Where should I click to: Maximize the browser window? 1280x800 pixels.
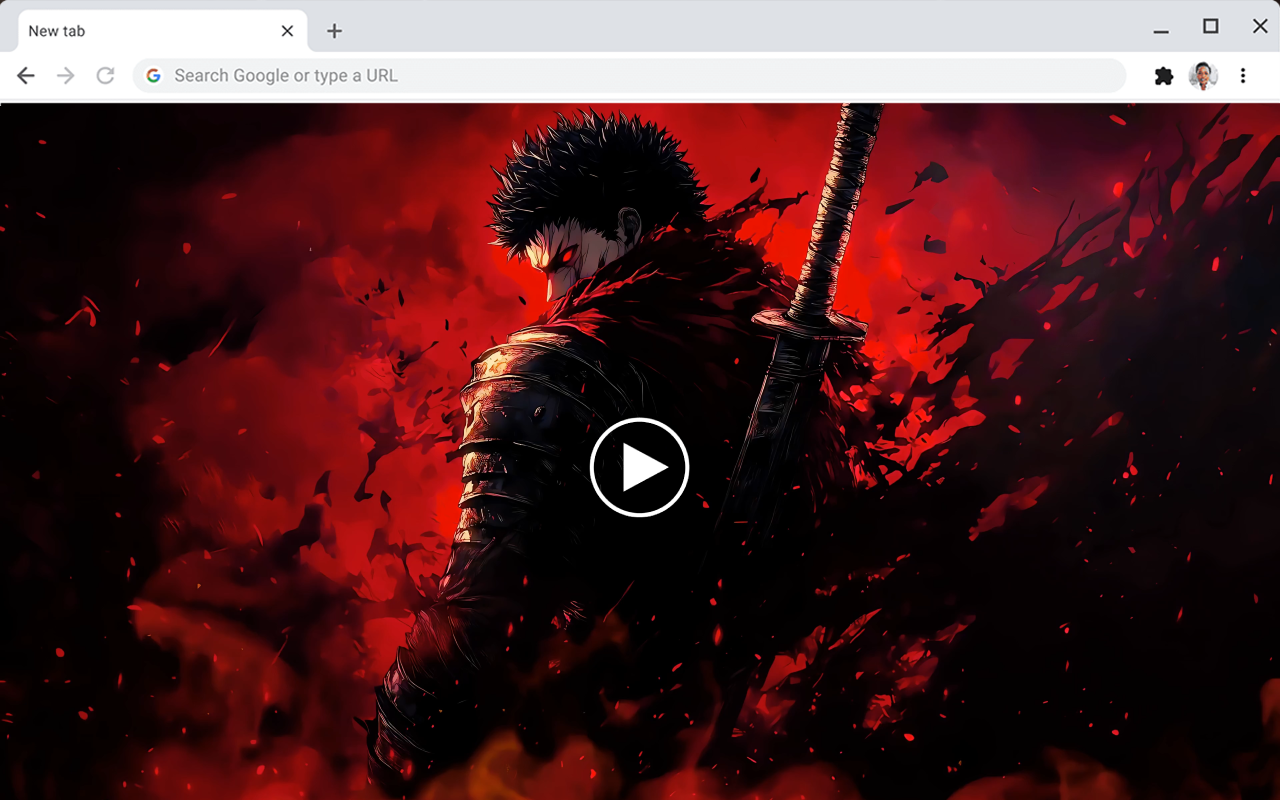1211,26
